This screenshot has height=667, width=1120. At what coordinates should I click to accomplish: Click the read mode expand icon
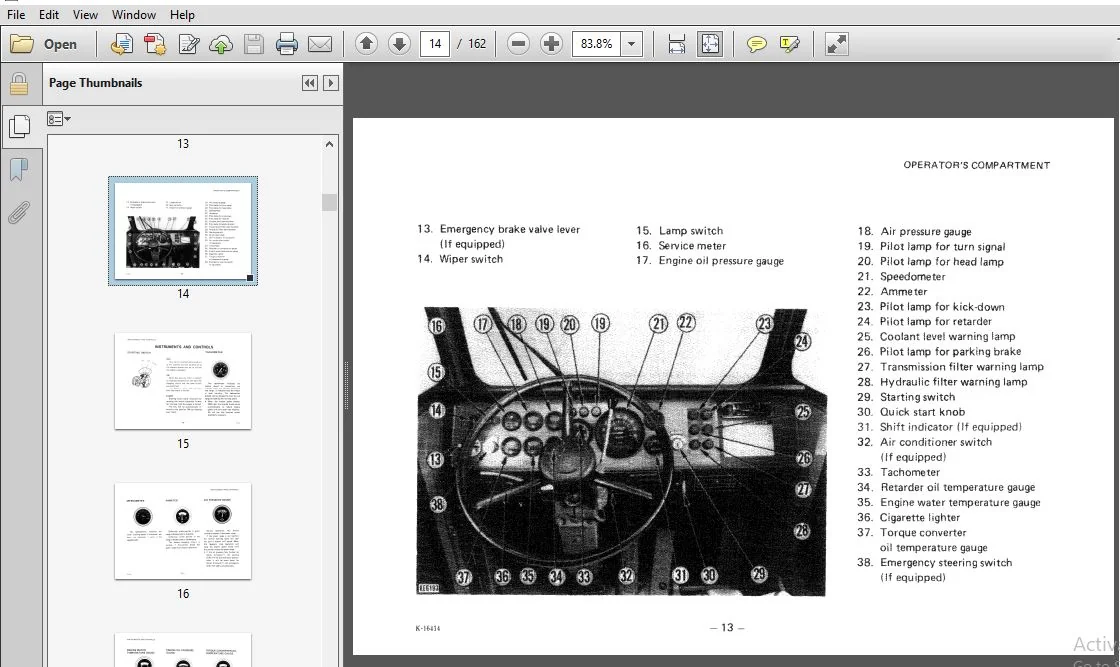coord(836,44)
